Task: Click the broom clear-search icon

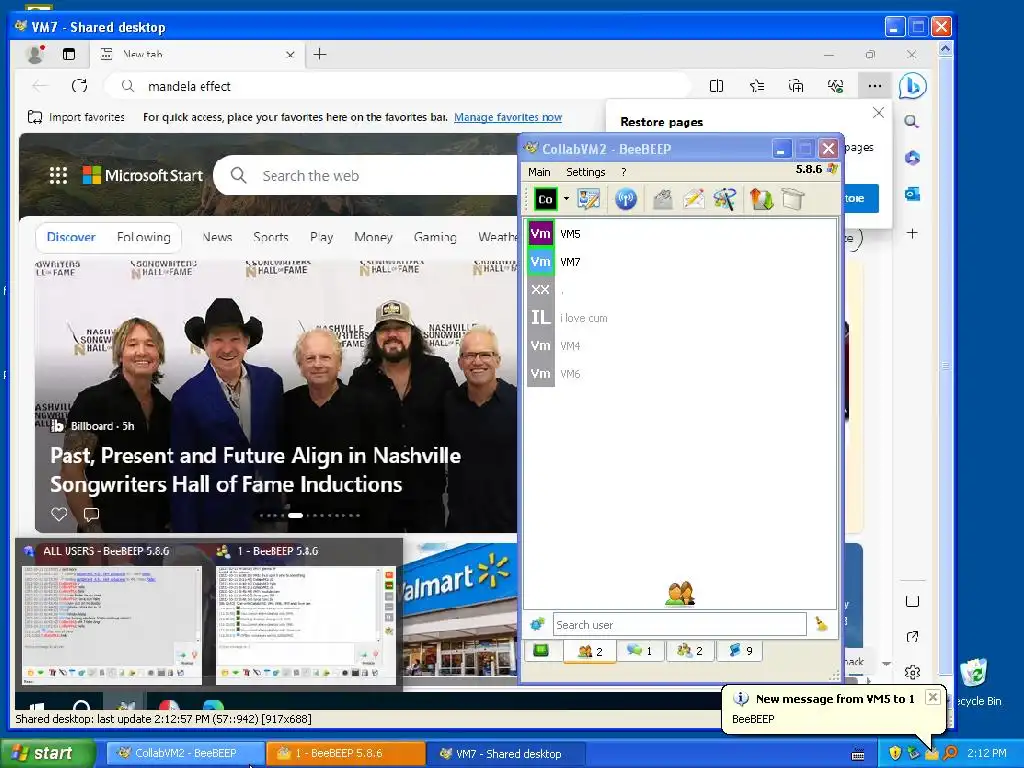Action: pyautogui.click(x=822, y=624)
